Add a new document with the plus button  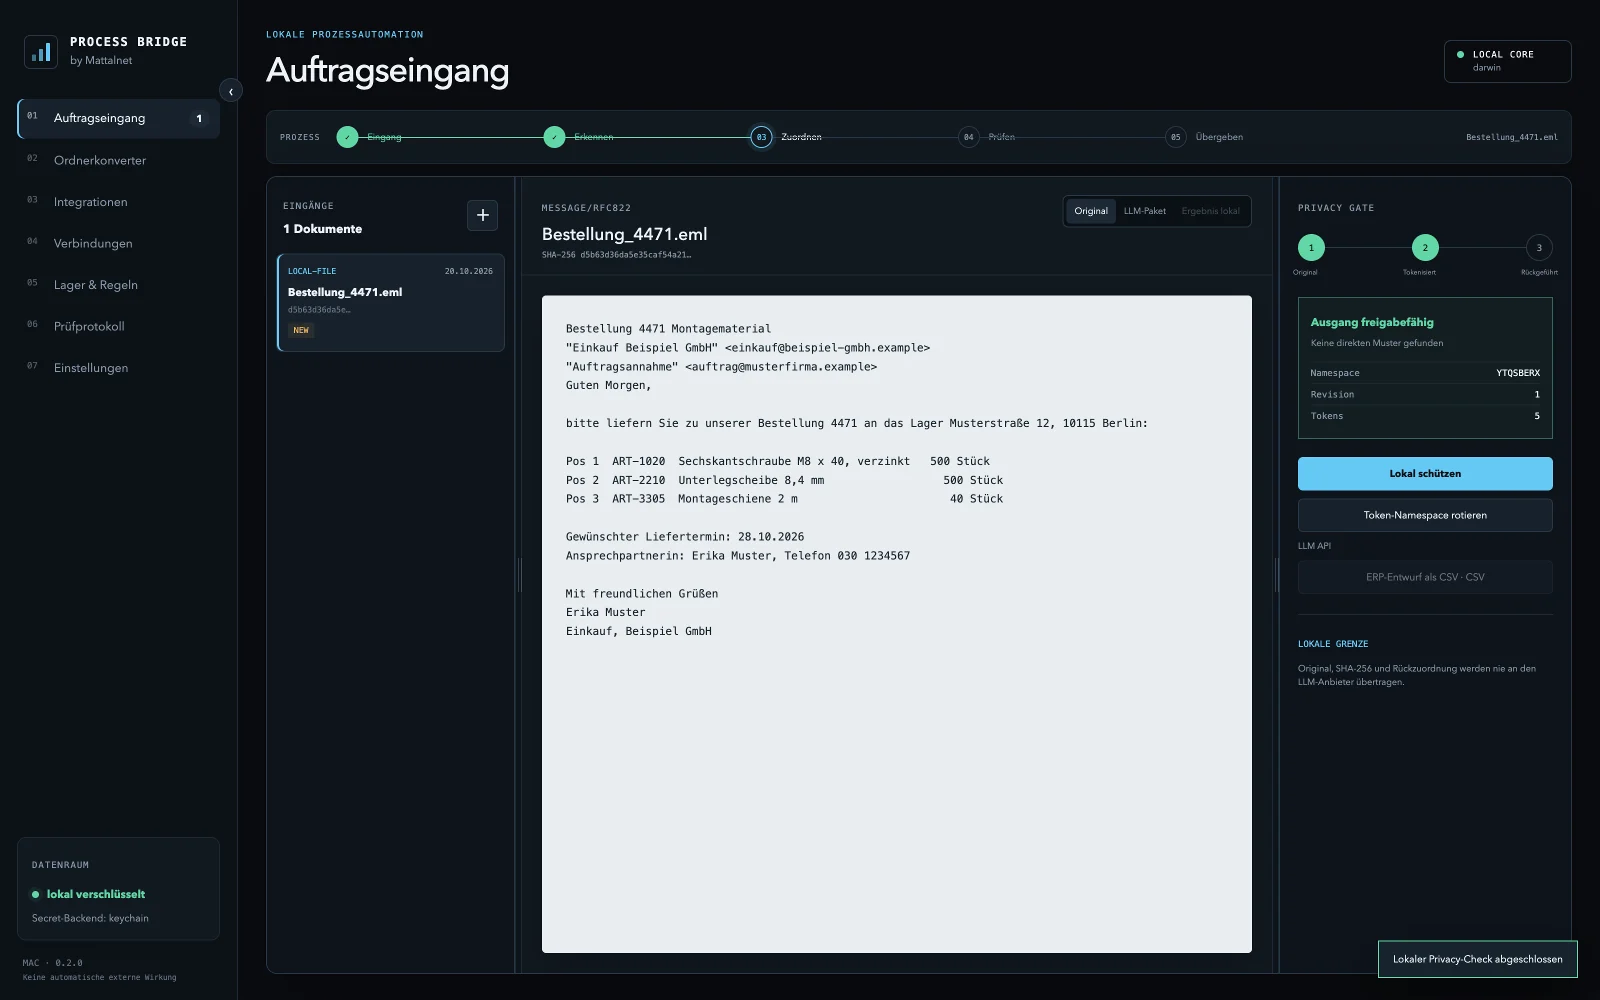pos(482,215)
